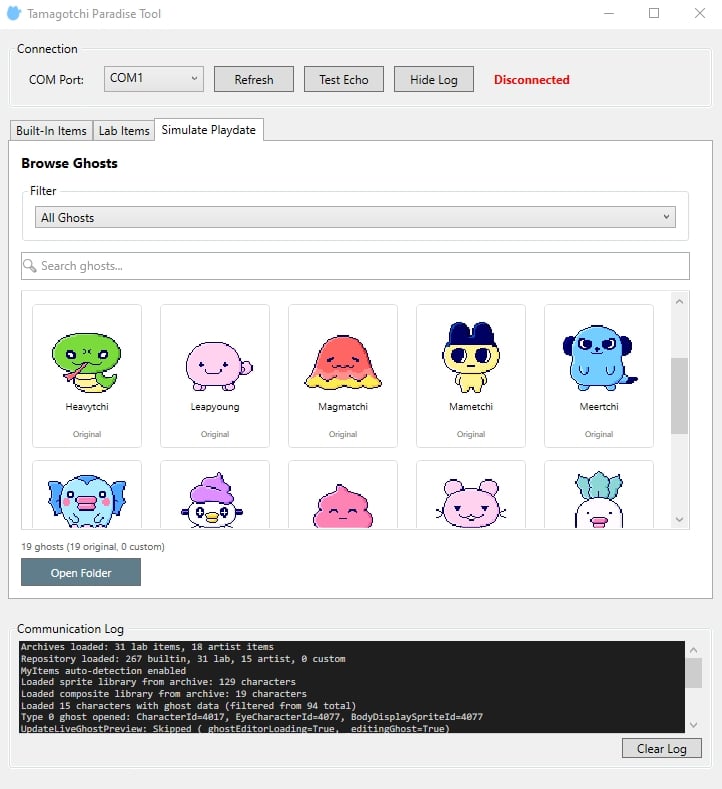Open the Simulate Playdate tab

209,130
